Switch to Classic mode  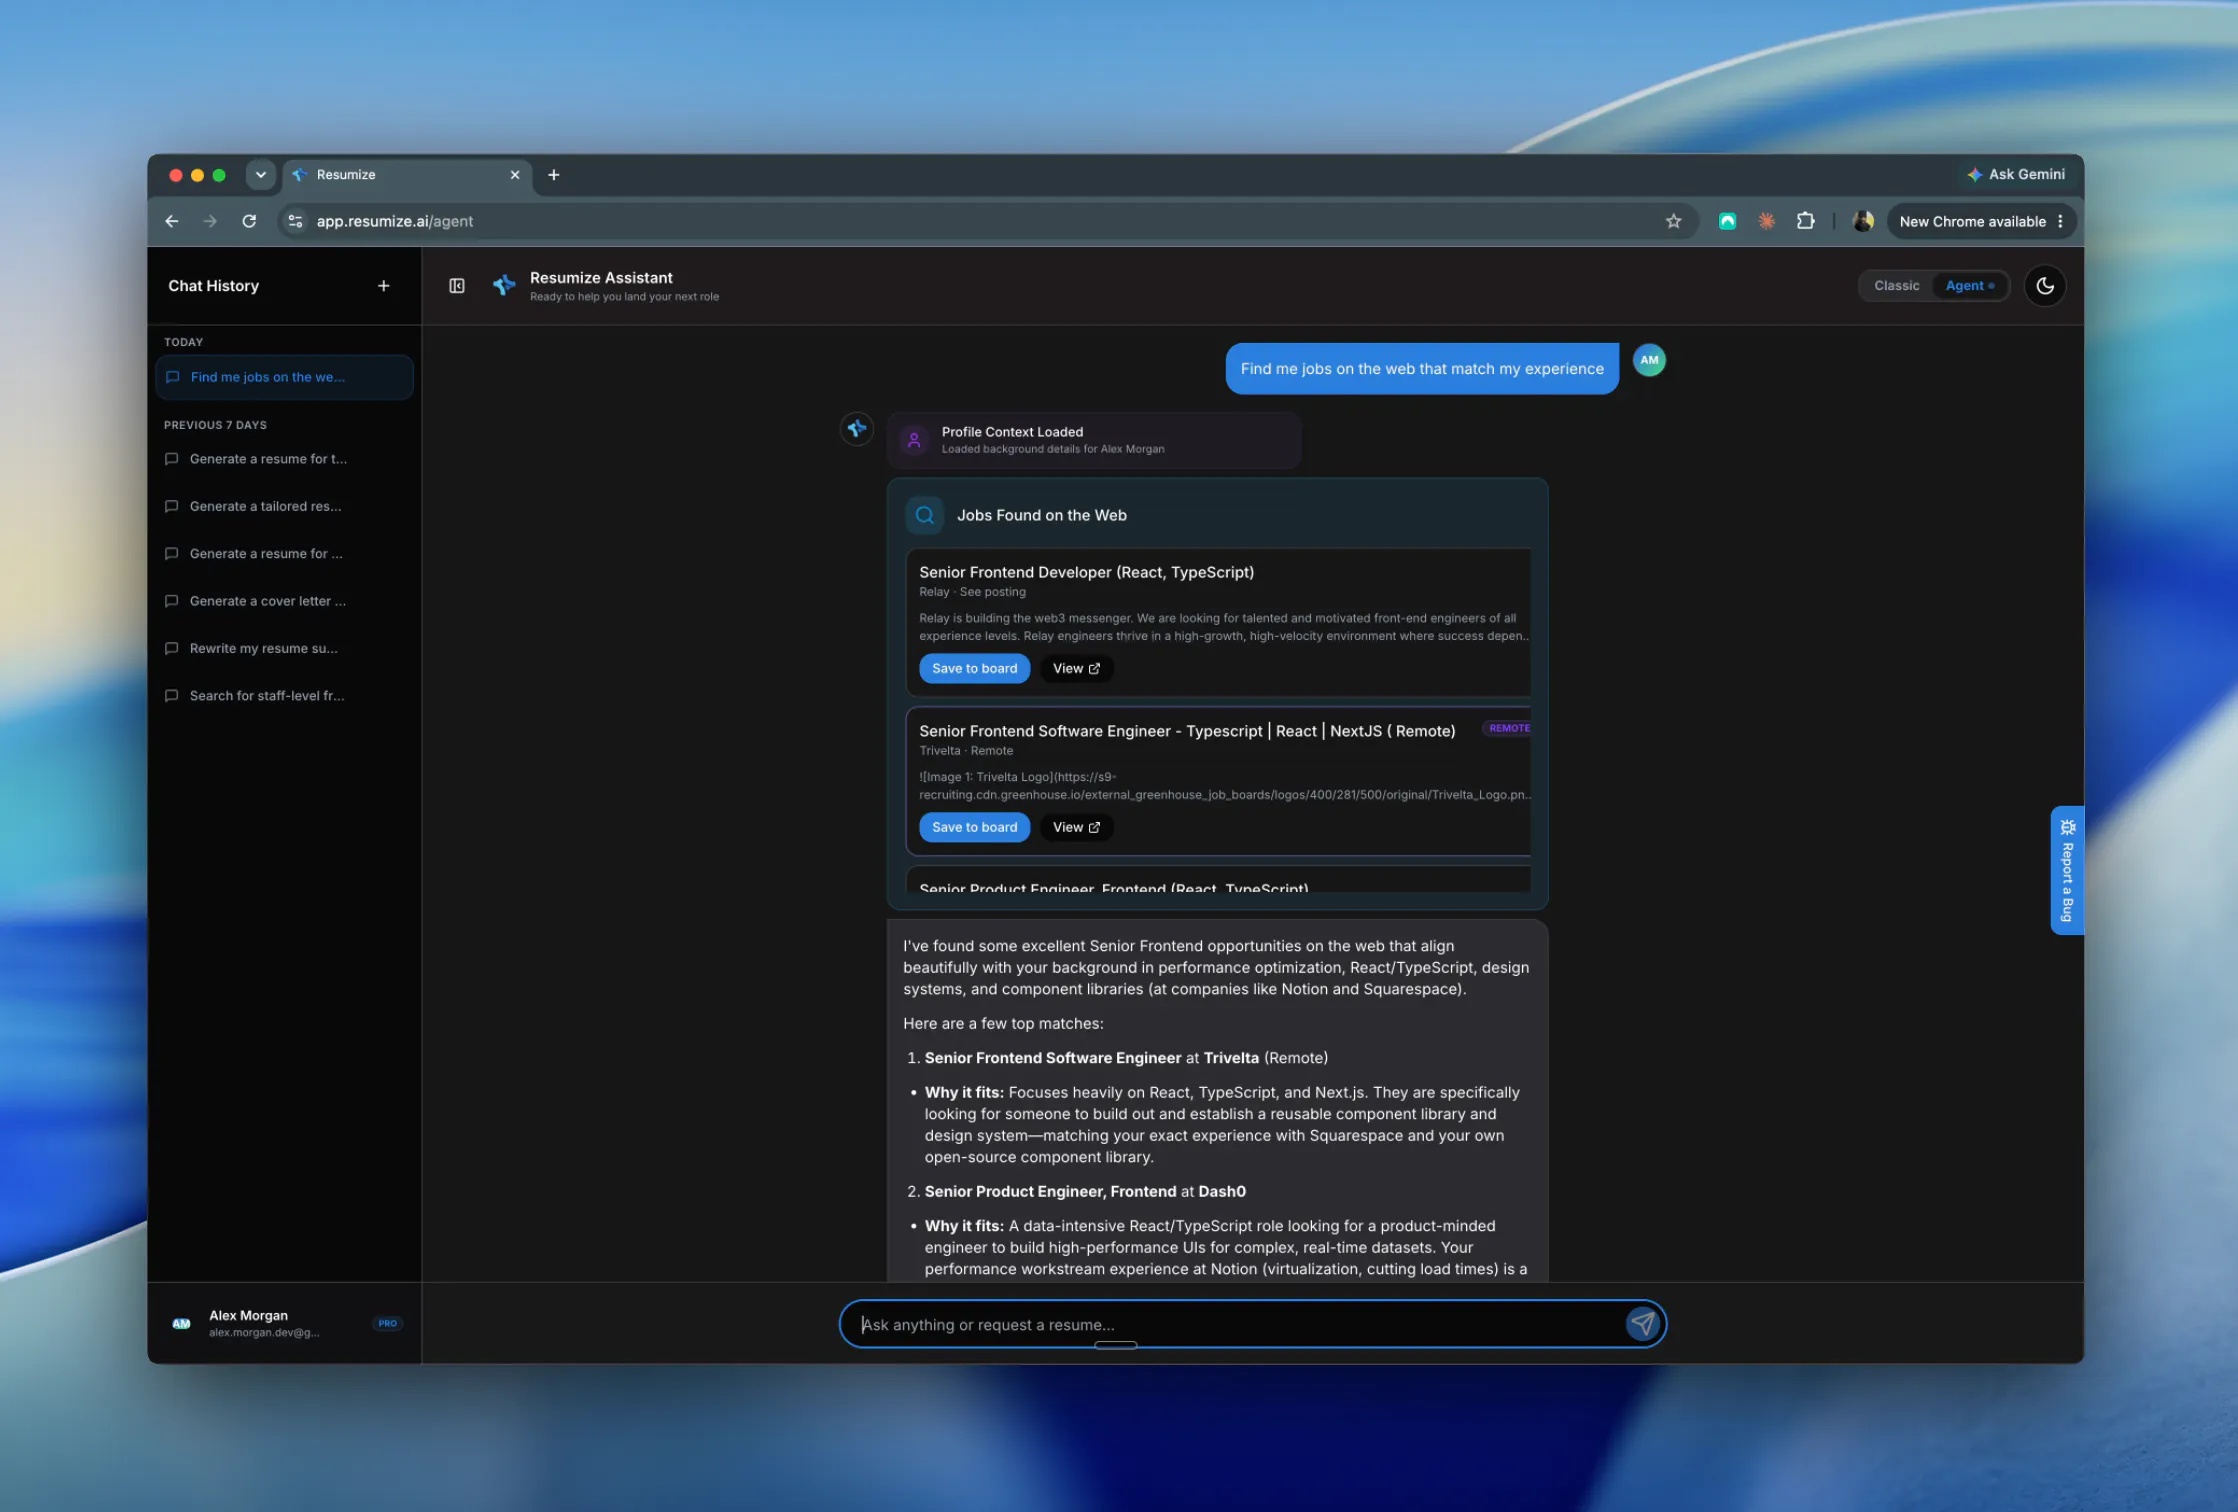point(1896,286)
